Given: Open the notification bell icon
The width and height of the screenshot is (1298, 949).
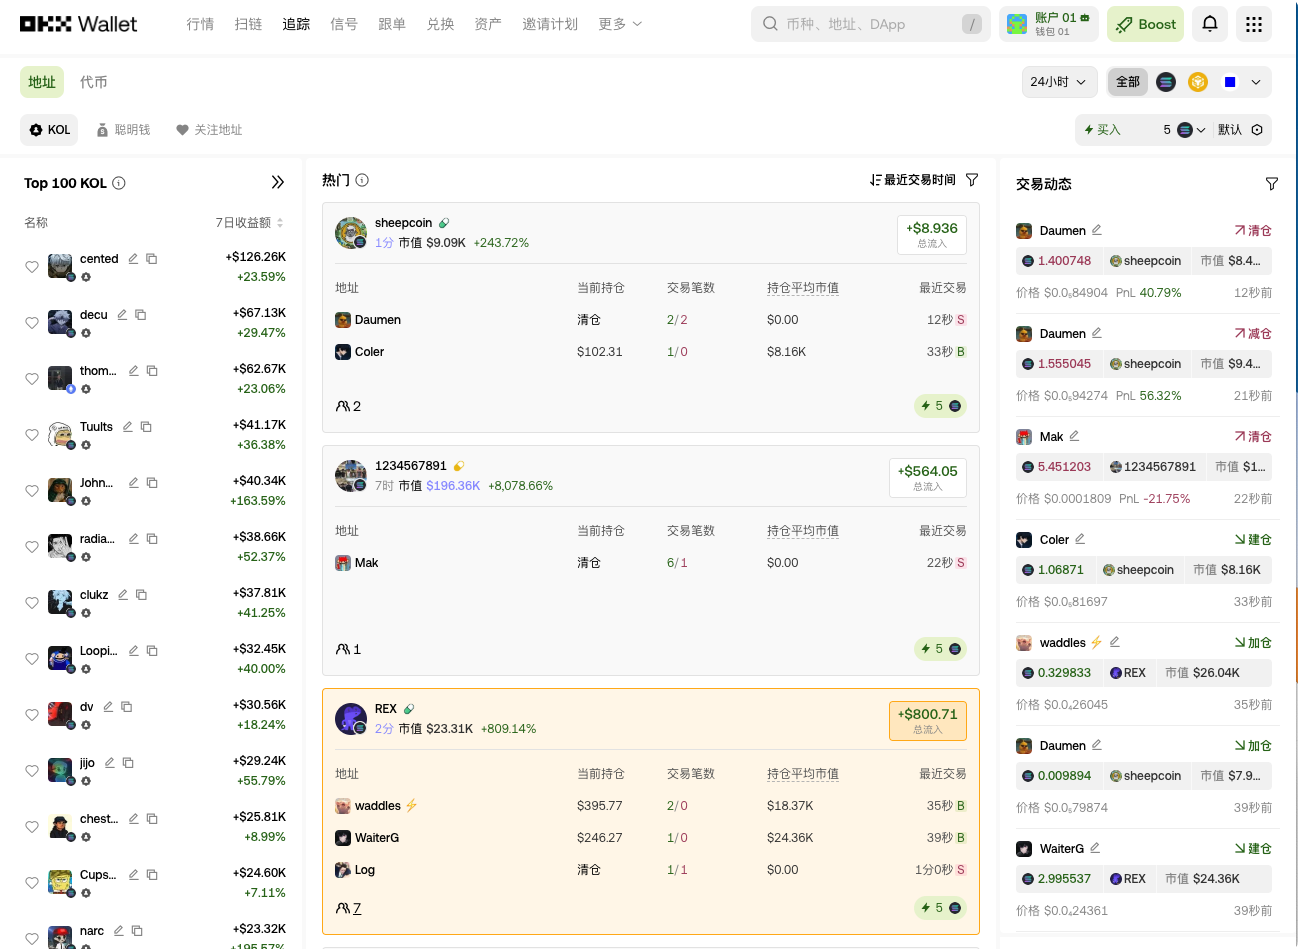Looking at the screenshot, I should 1209,23.
